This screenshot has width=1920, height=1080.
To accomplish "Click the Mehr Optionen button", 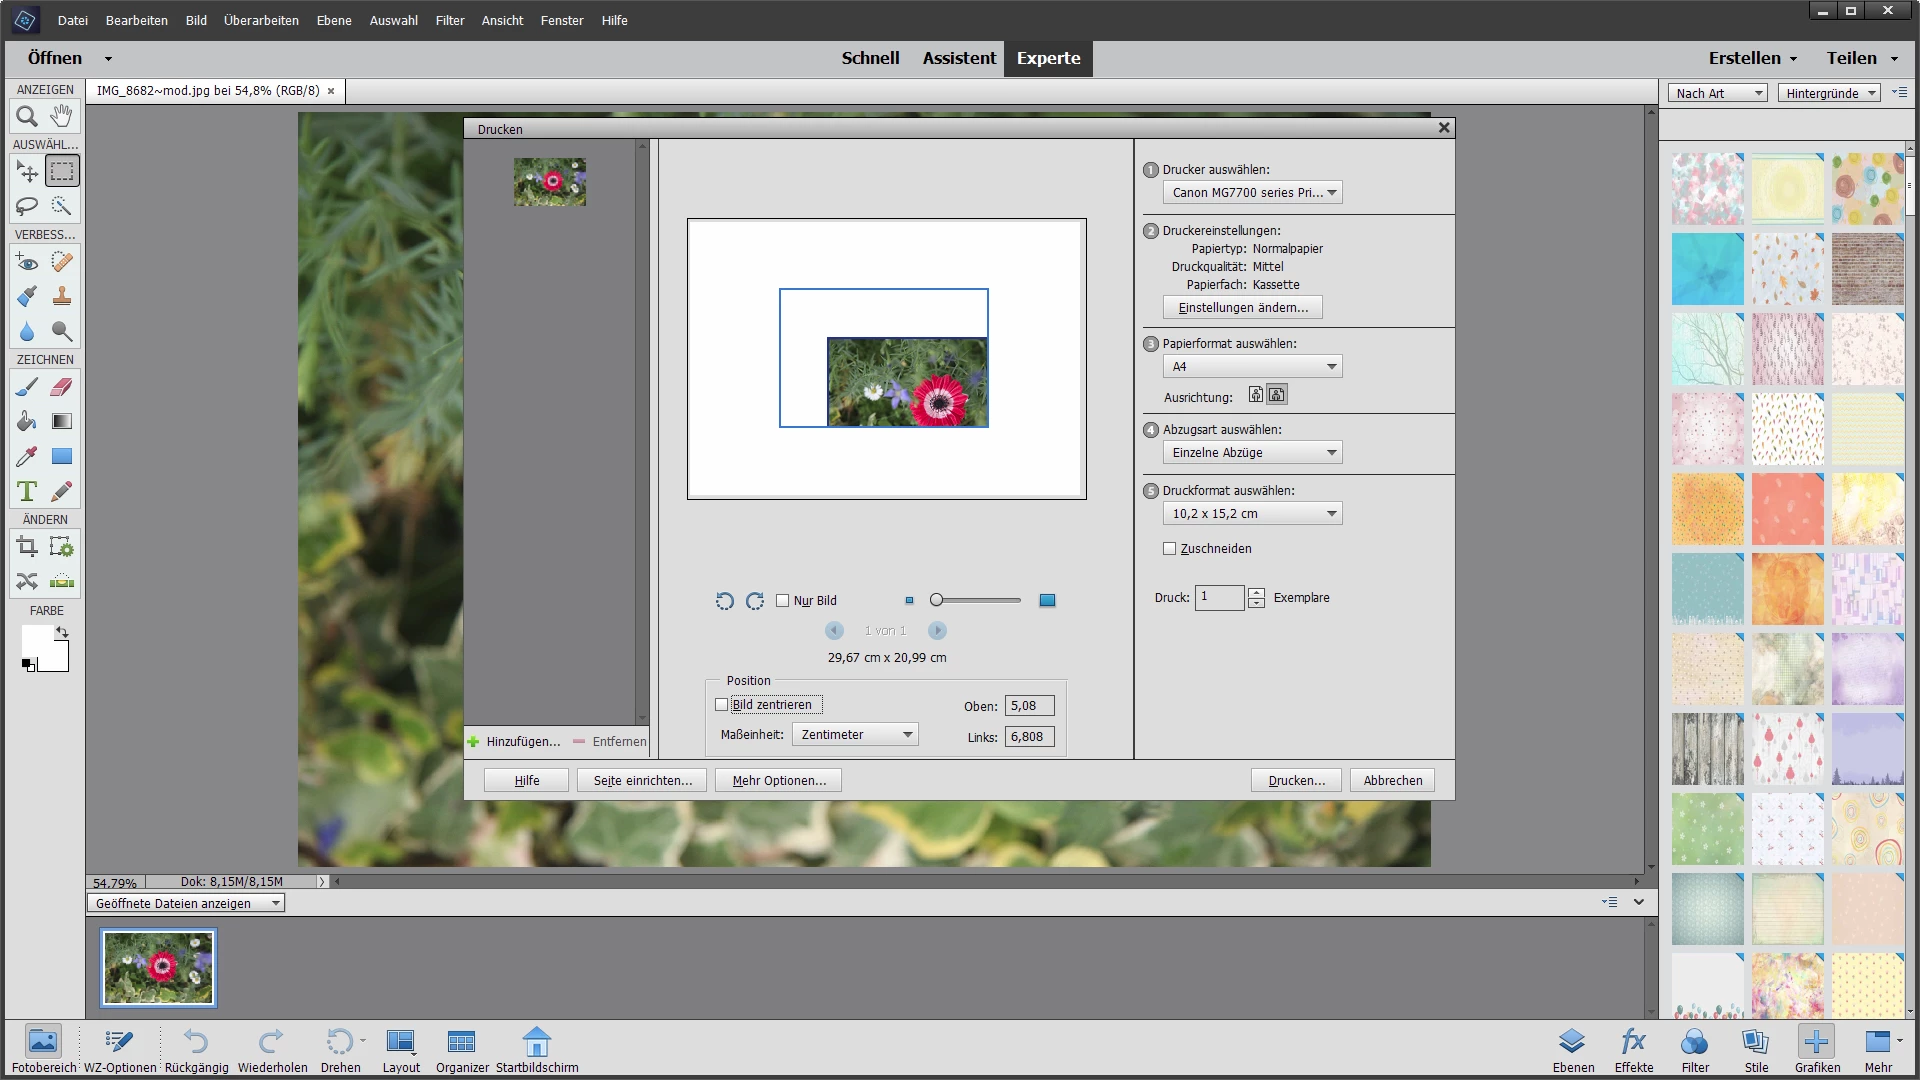I will point(778,781).
